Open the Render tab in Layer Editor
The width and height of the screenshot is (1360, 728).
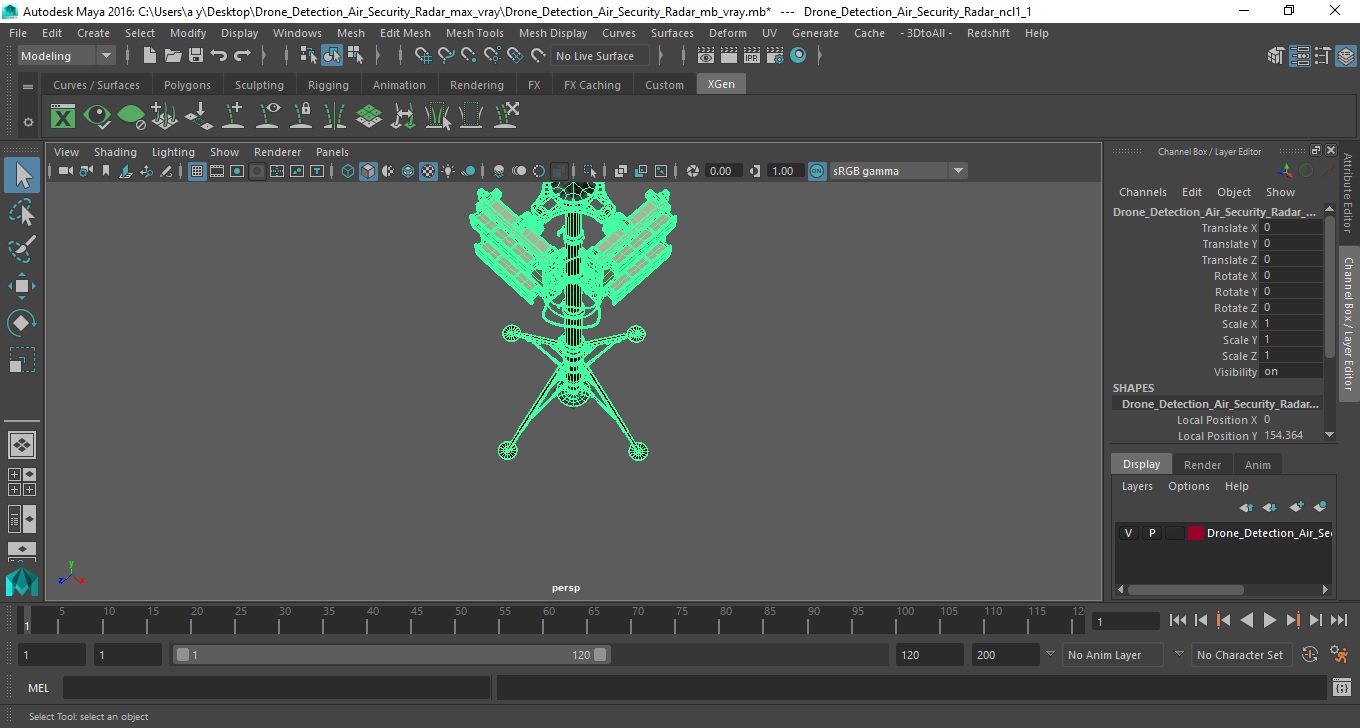tap(1202, 465)
